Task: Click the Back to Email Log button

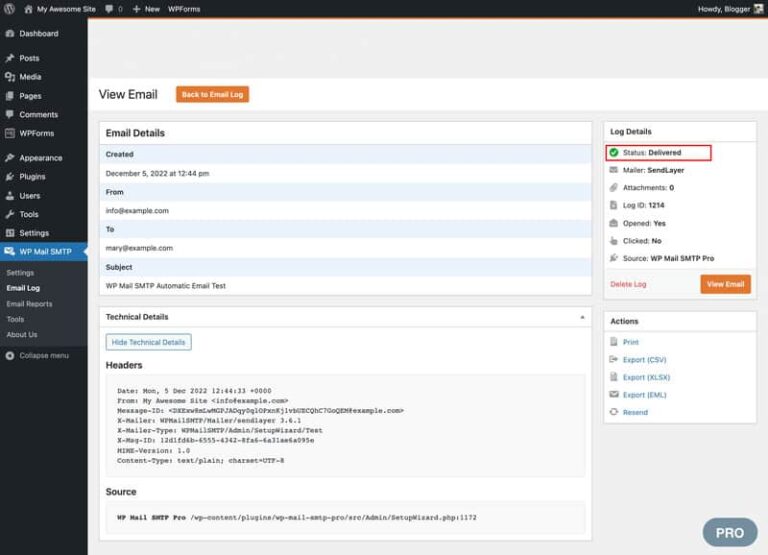Action: [x=212, y=94]
